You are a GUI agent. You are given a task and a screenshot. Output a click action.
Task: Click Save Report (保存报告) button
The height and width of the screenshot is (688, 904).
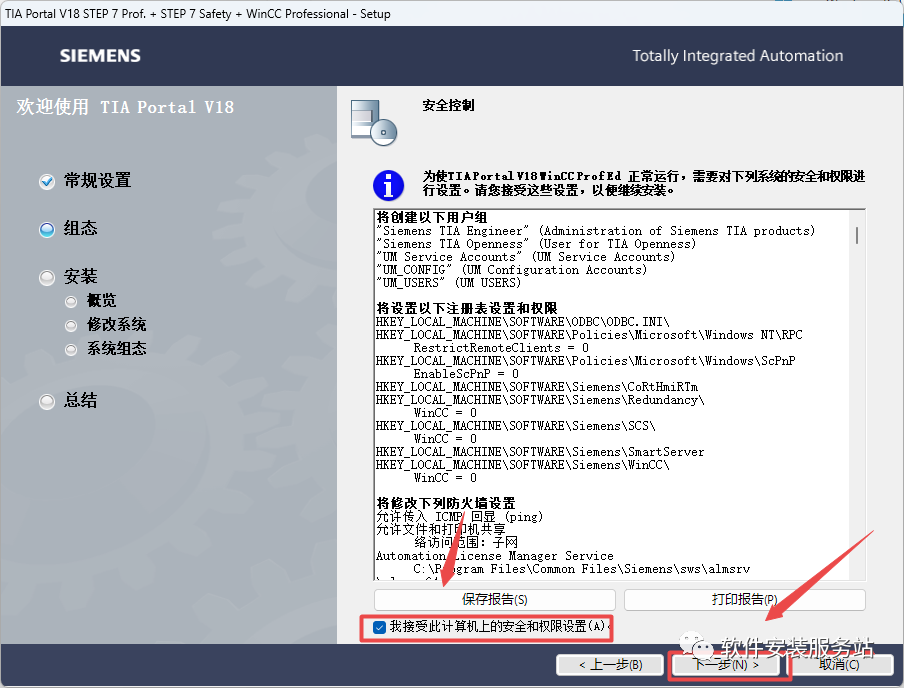tap(495, 600)
